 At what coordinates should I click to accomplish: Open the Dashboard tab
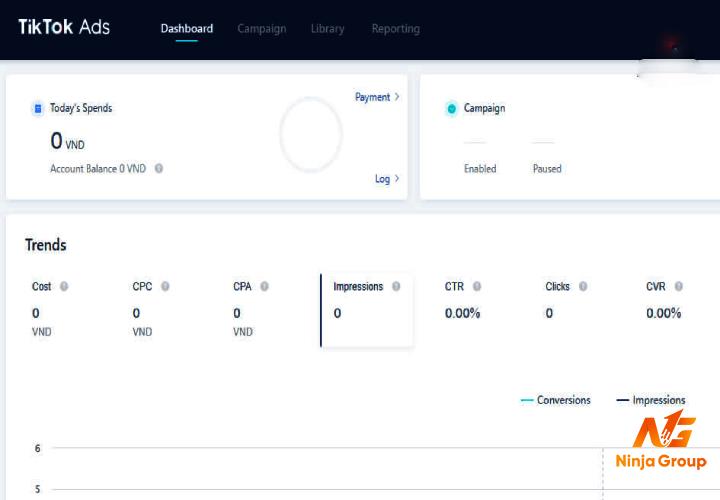(x=186, y=28)
